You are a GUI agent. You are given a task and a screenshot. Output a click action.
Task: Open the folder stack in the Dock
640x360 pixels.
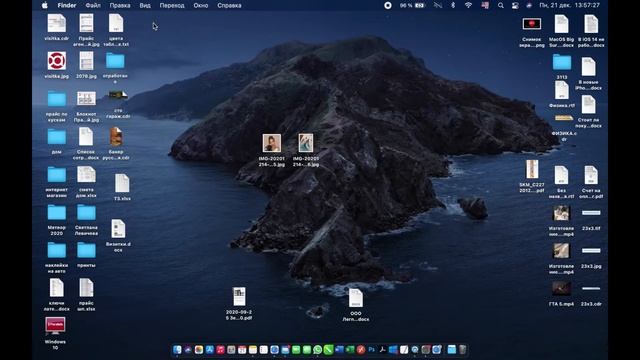click(x=452, y=350)
